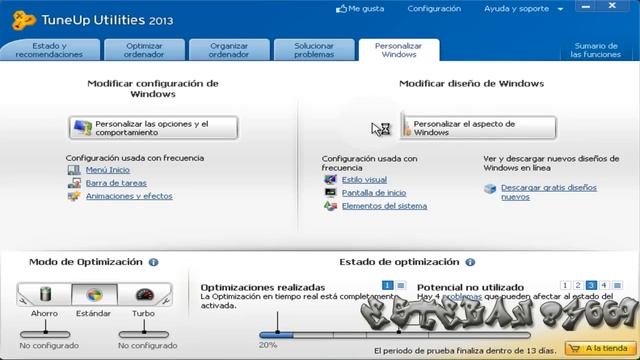Click Me gusta text in the header
Viewport: 640px width, 360px height.
point(366,9)
